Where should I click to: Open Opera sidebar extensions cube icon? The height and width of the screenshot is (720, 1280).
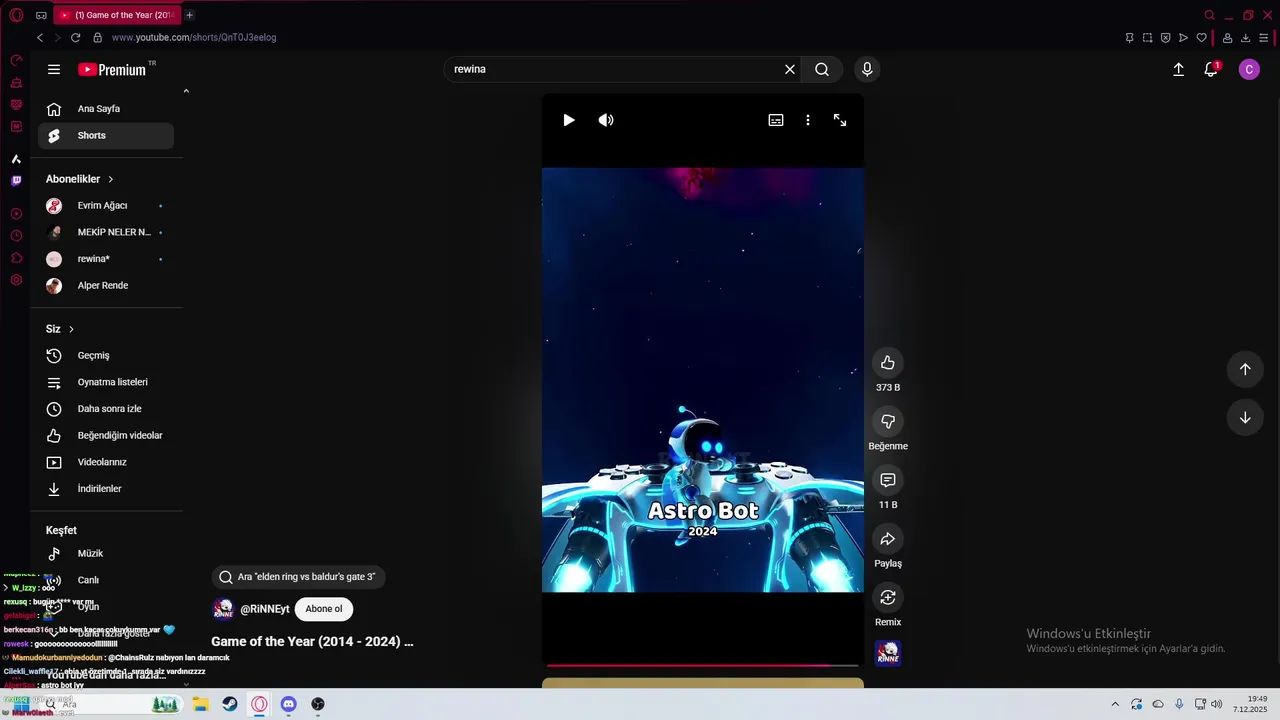(16, 258)
